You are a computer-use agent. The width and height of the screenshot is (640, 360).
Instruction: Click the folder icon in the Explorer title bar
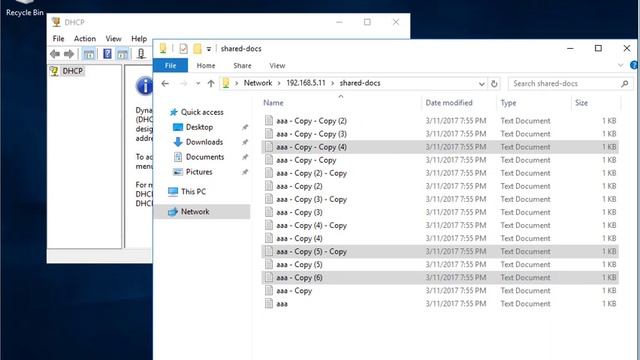[163, 48]
